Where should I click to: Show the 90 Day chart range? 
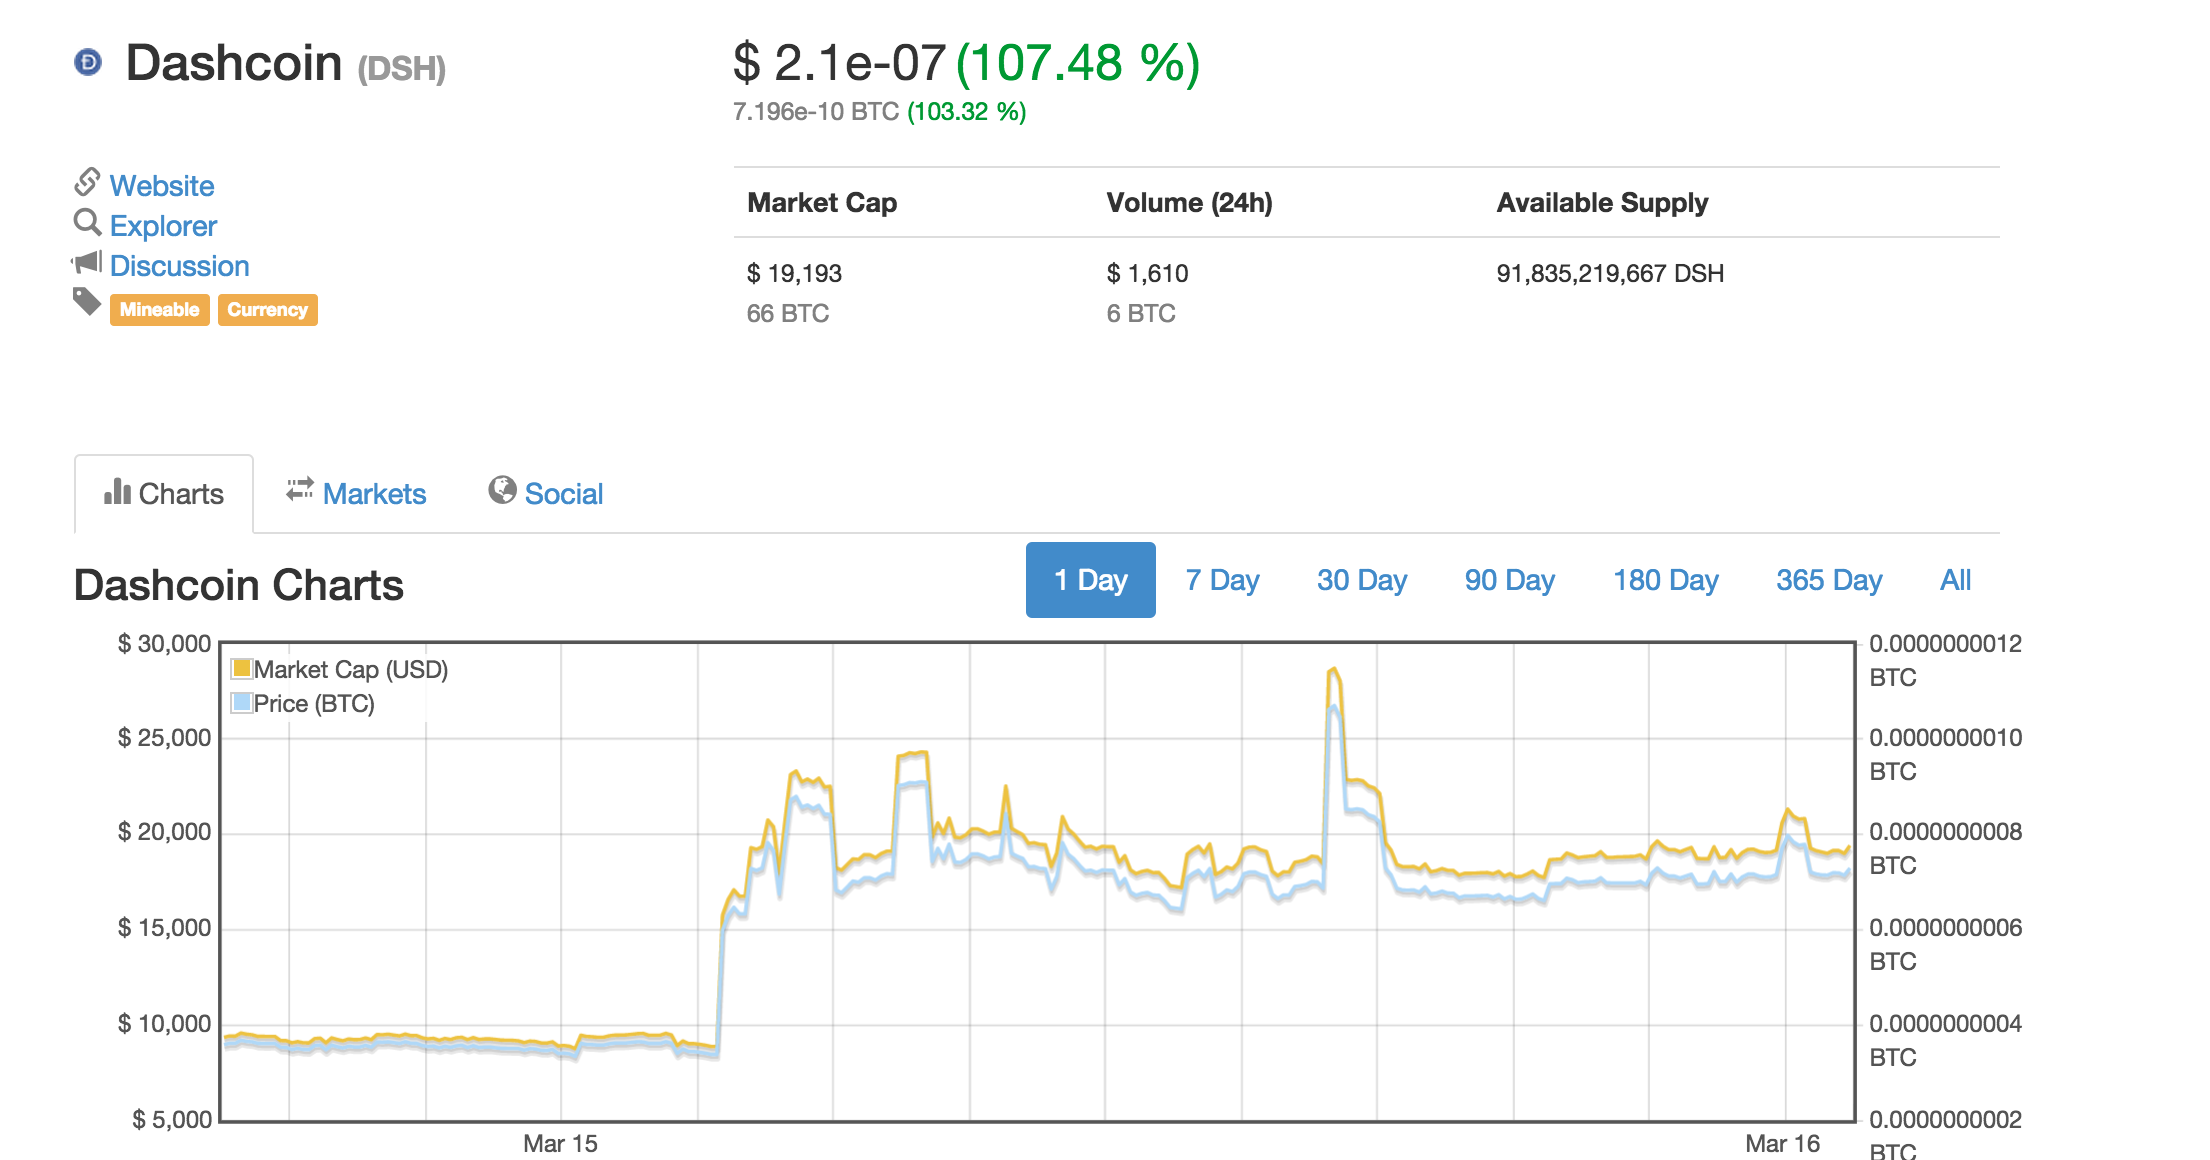(x=1510, y=580)
